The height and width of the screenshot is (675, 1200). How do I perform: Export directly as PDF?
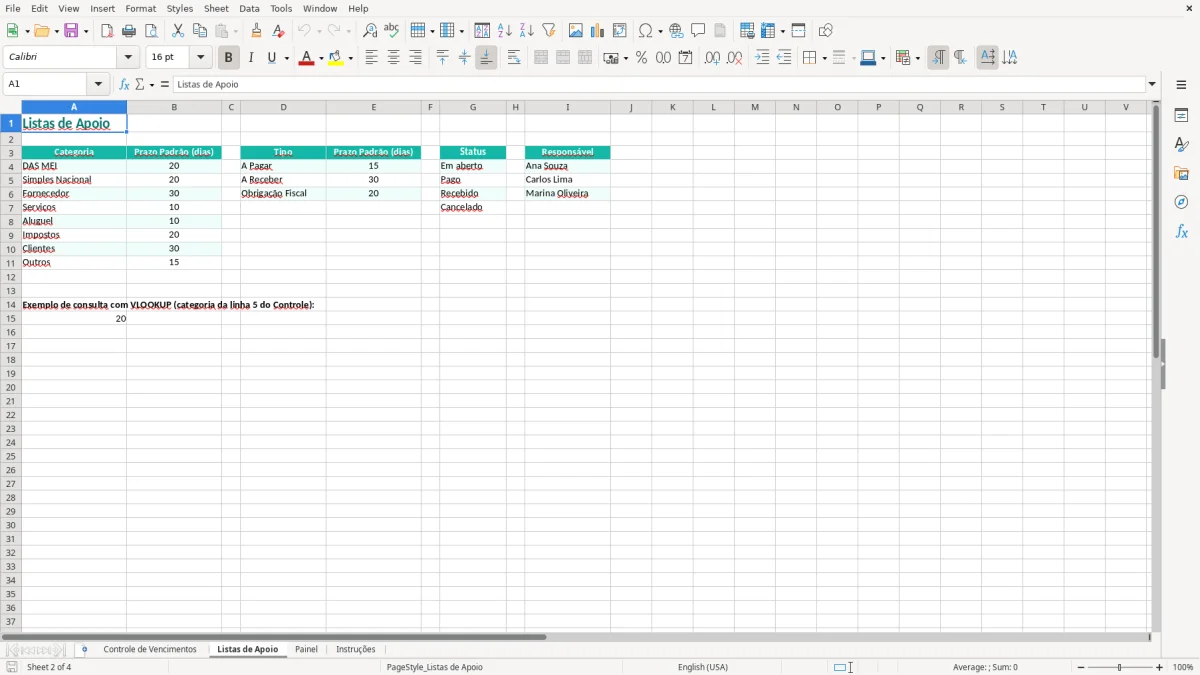click(107, 31)
